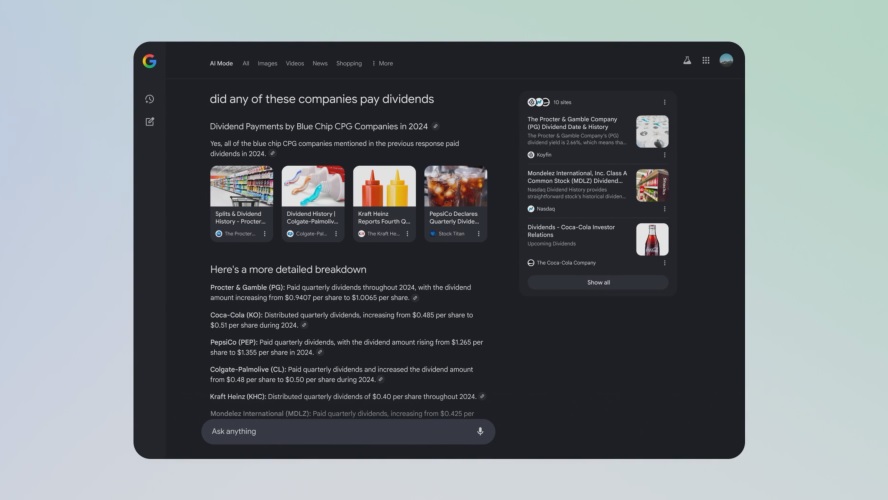
Task: Open options menu on PepsiCo card
Action: [x=479, y=234]
